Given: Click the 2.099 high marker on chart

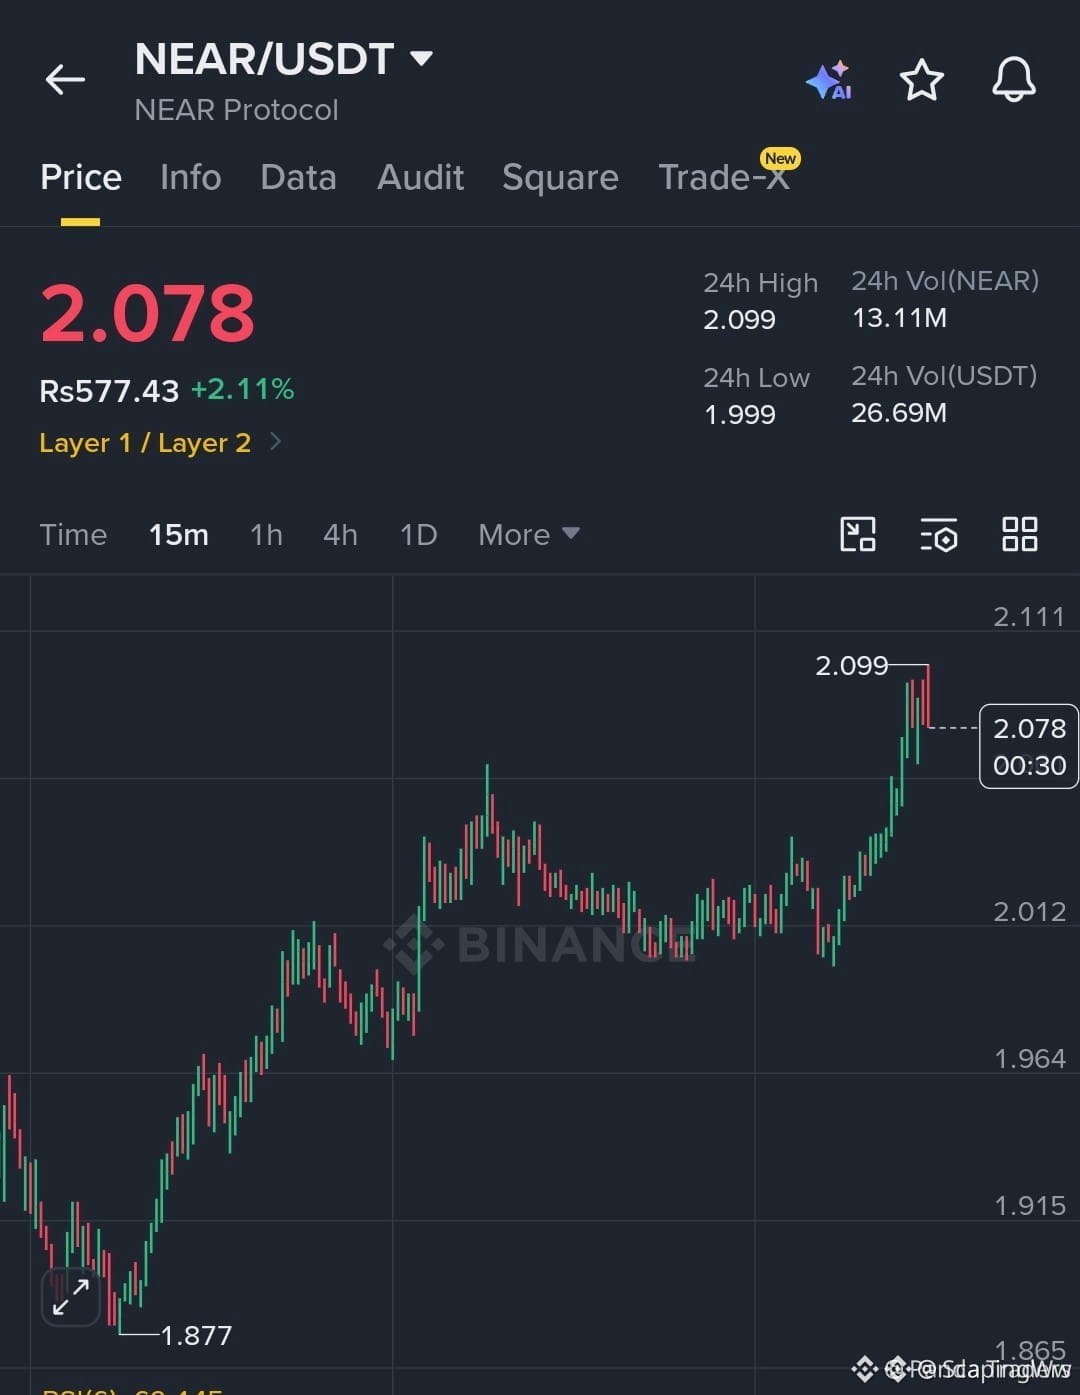Looking at the screenshot, I should 851,665.
